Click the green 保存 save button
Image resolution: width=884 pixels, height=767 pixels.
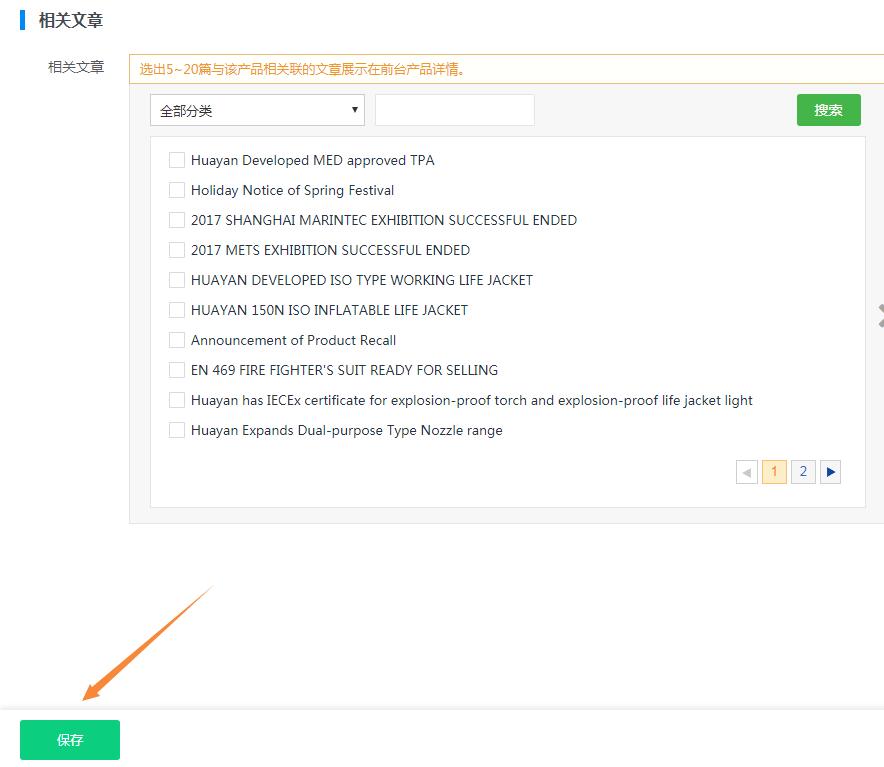click(70, 740)
